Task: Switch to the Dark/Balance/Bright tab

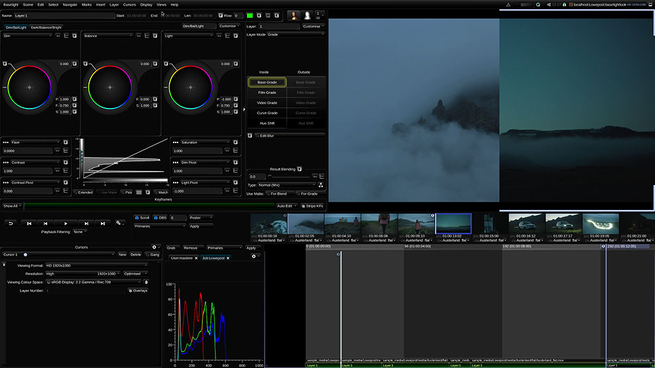Action: coord(46,27)
